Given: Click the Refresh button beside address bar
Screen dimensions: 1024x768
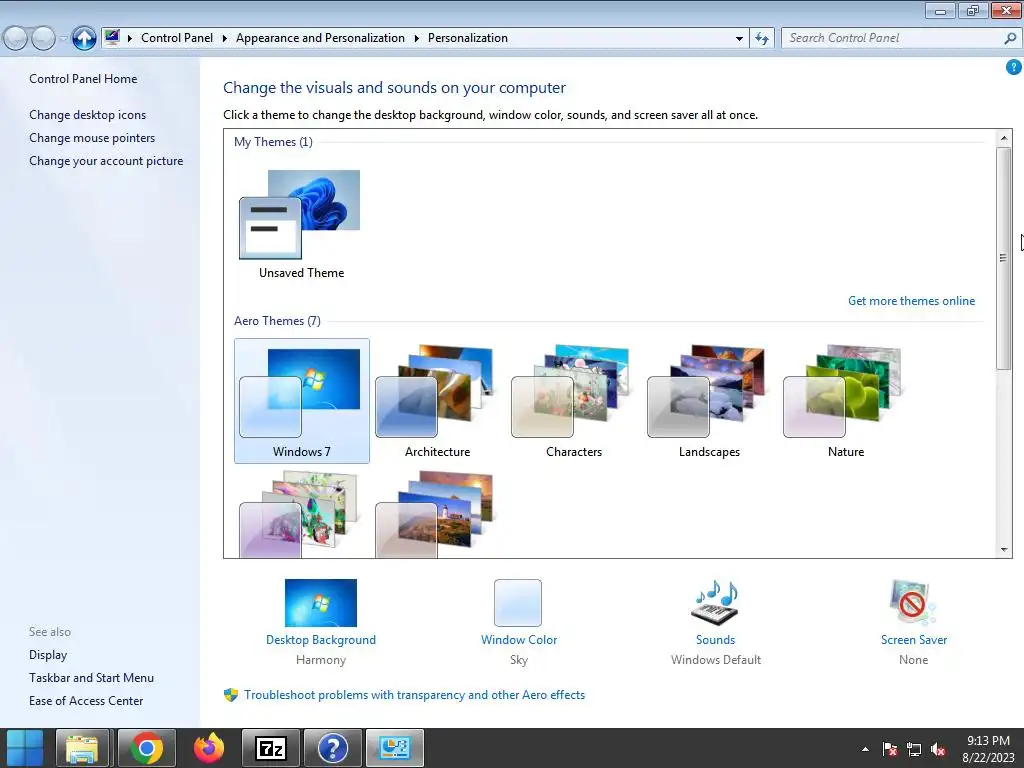Looking at the screenshot, I should 761,39.
